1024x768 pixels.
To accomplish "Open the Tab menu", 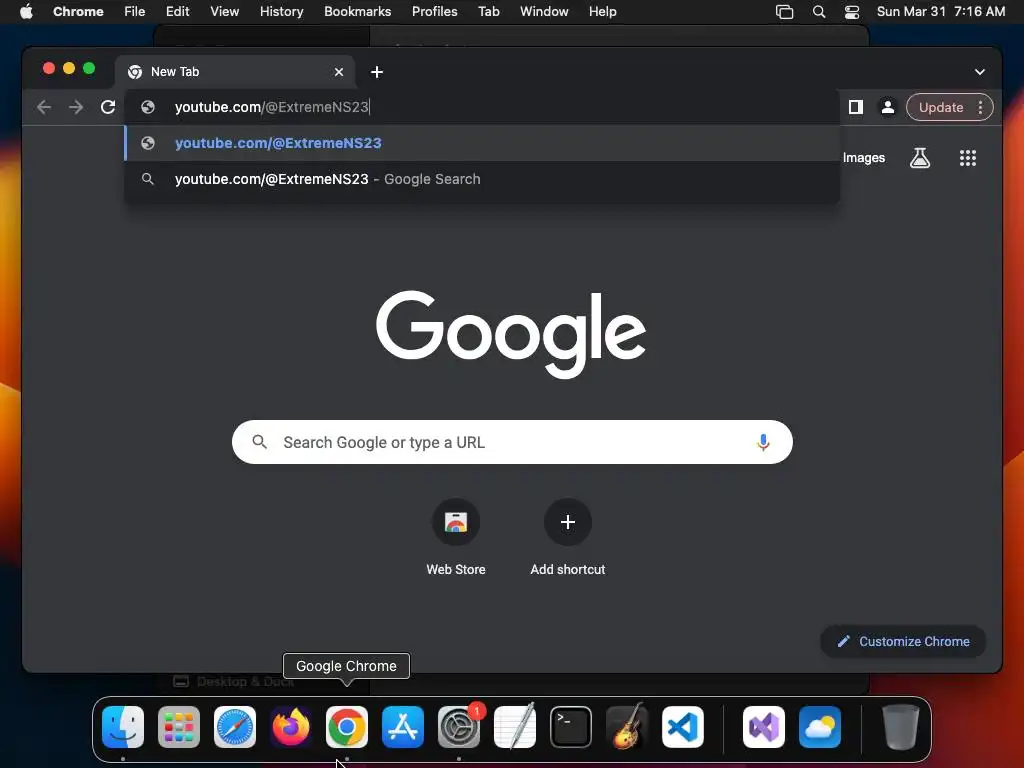I will coord(488,12).
